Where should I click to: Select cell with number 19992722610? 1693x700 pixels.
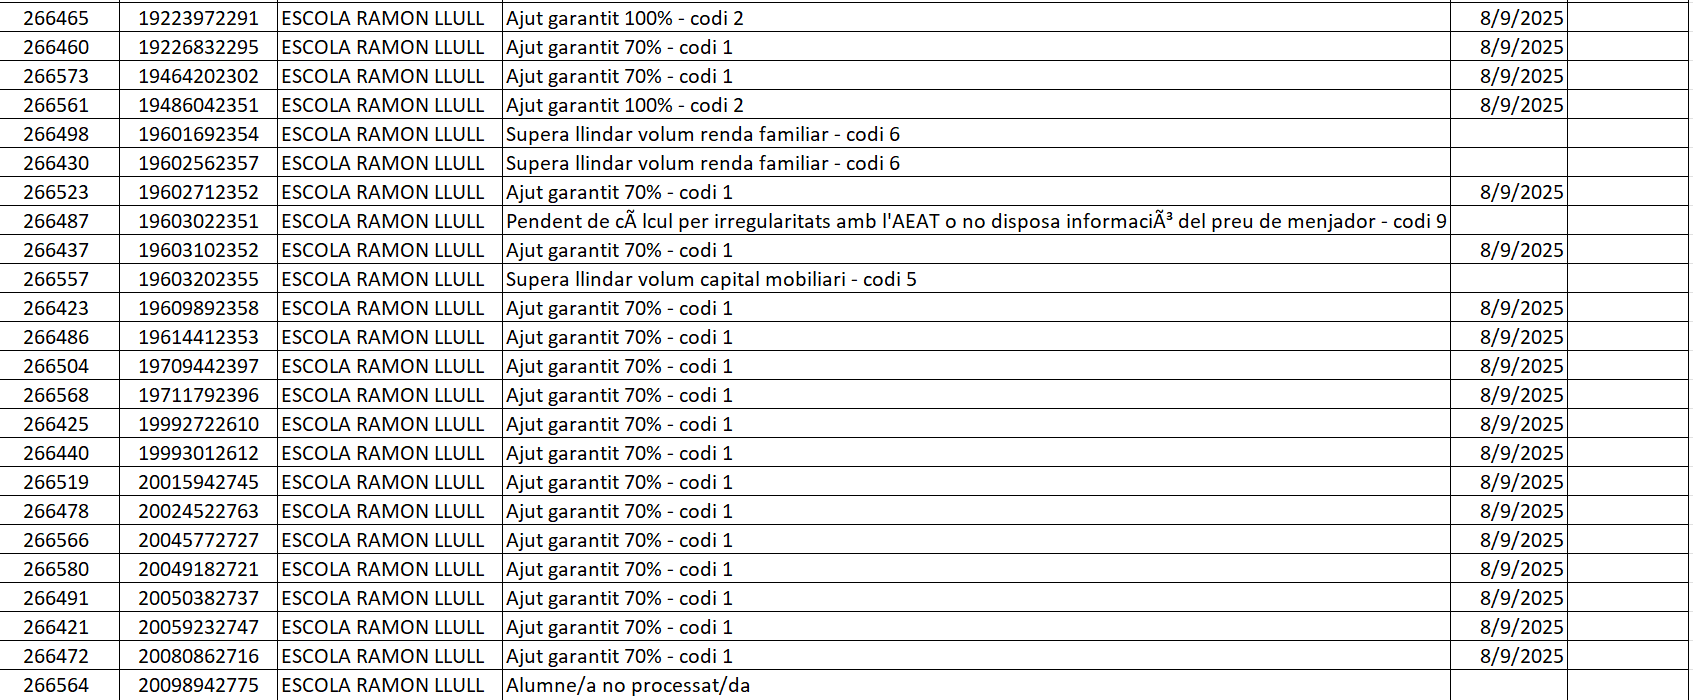(x=198, y=424)
